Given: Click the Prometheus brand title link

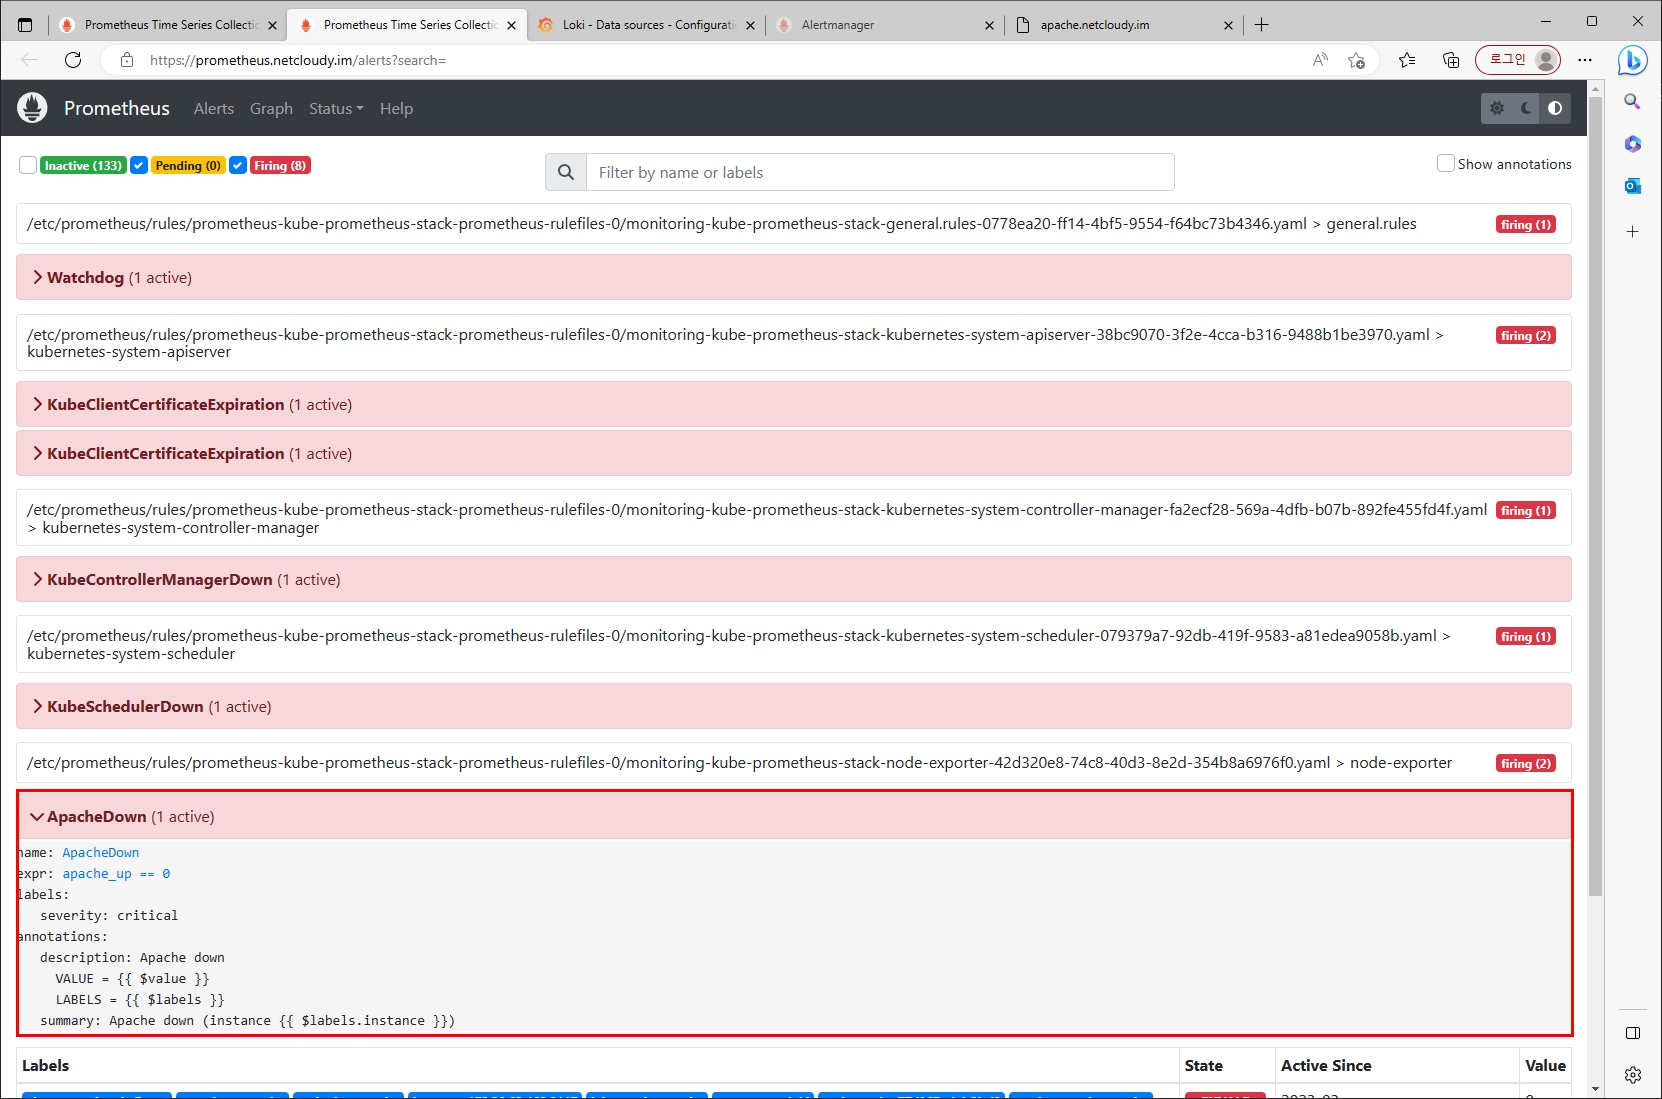Looking at the screenshot, I should (x=117, y=108).
